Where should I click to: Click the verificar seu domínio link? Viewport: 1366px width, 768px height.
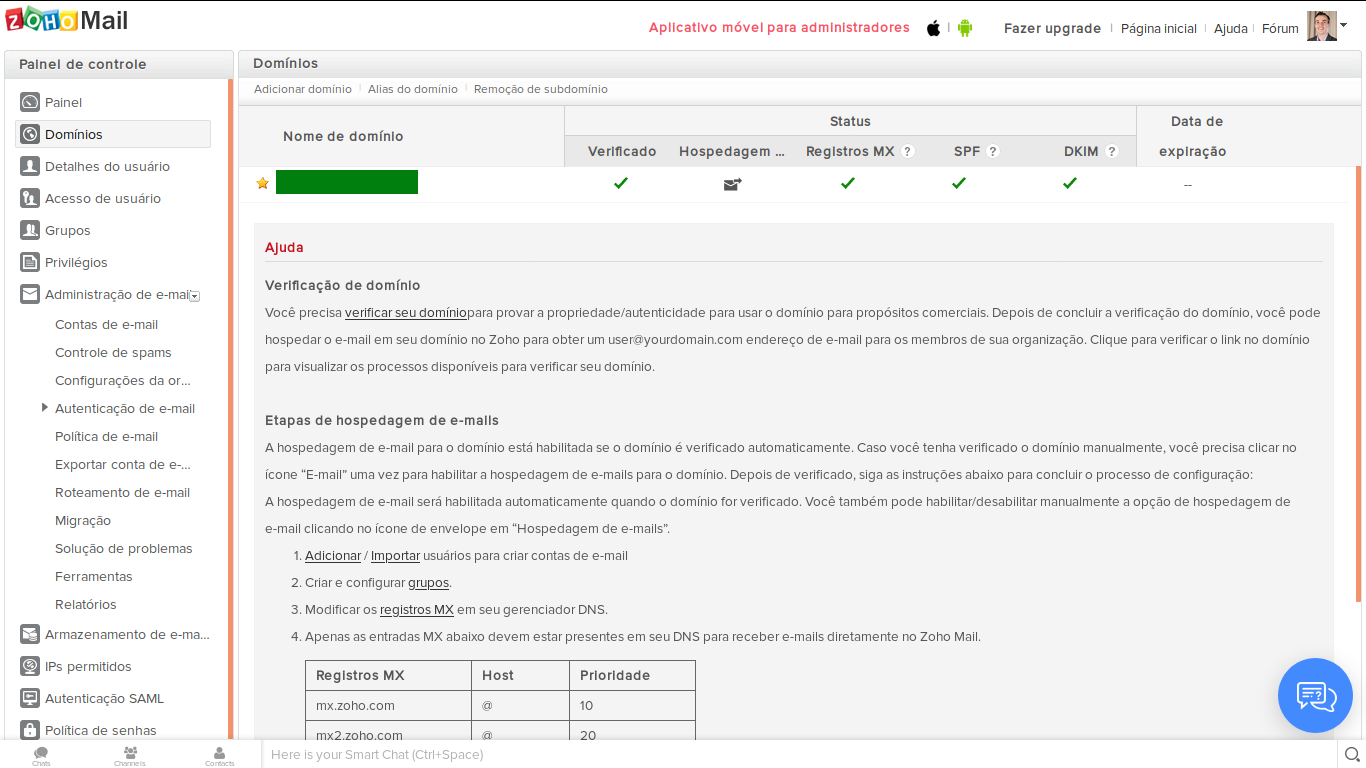coord(406,312)
